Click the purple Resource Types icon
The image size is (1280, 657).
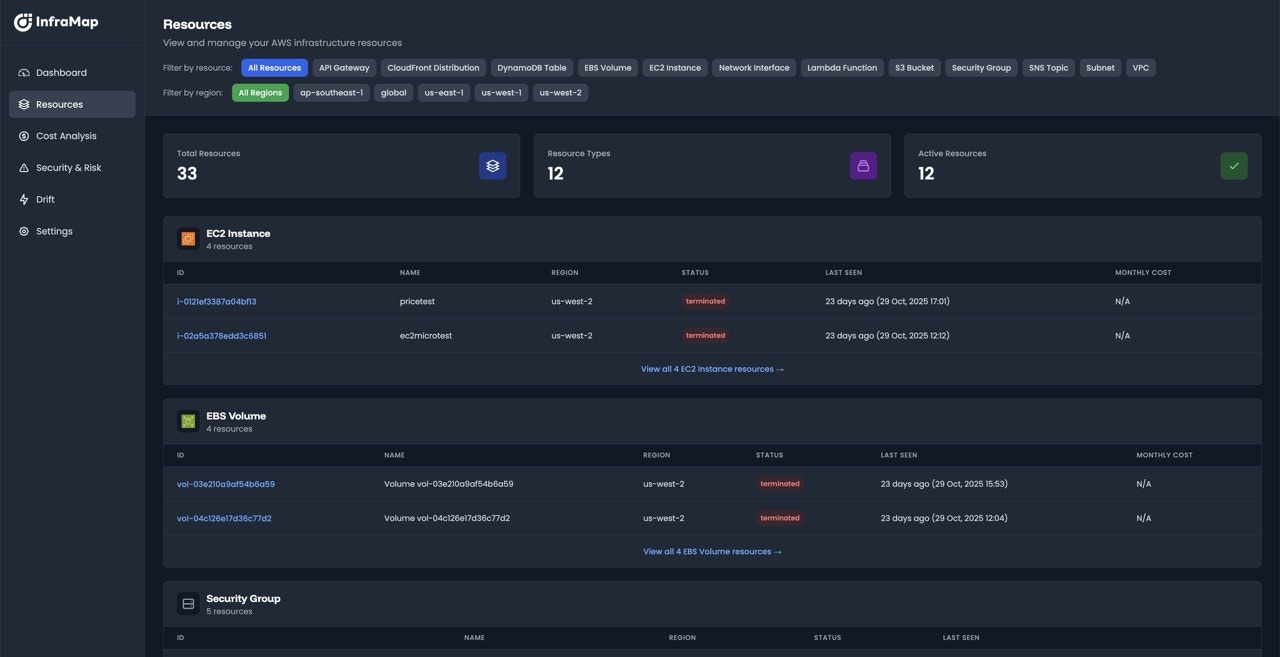tap(863, 166)
